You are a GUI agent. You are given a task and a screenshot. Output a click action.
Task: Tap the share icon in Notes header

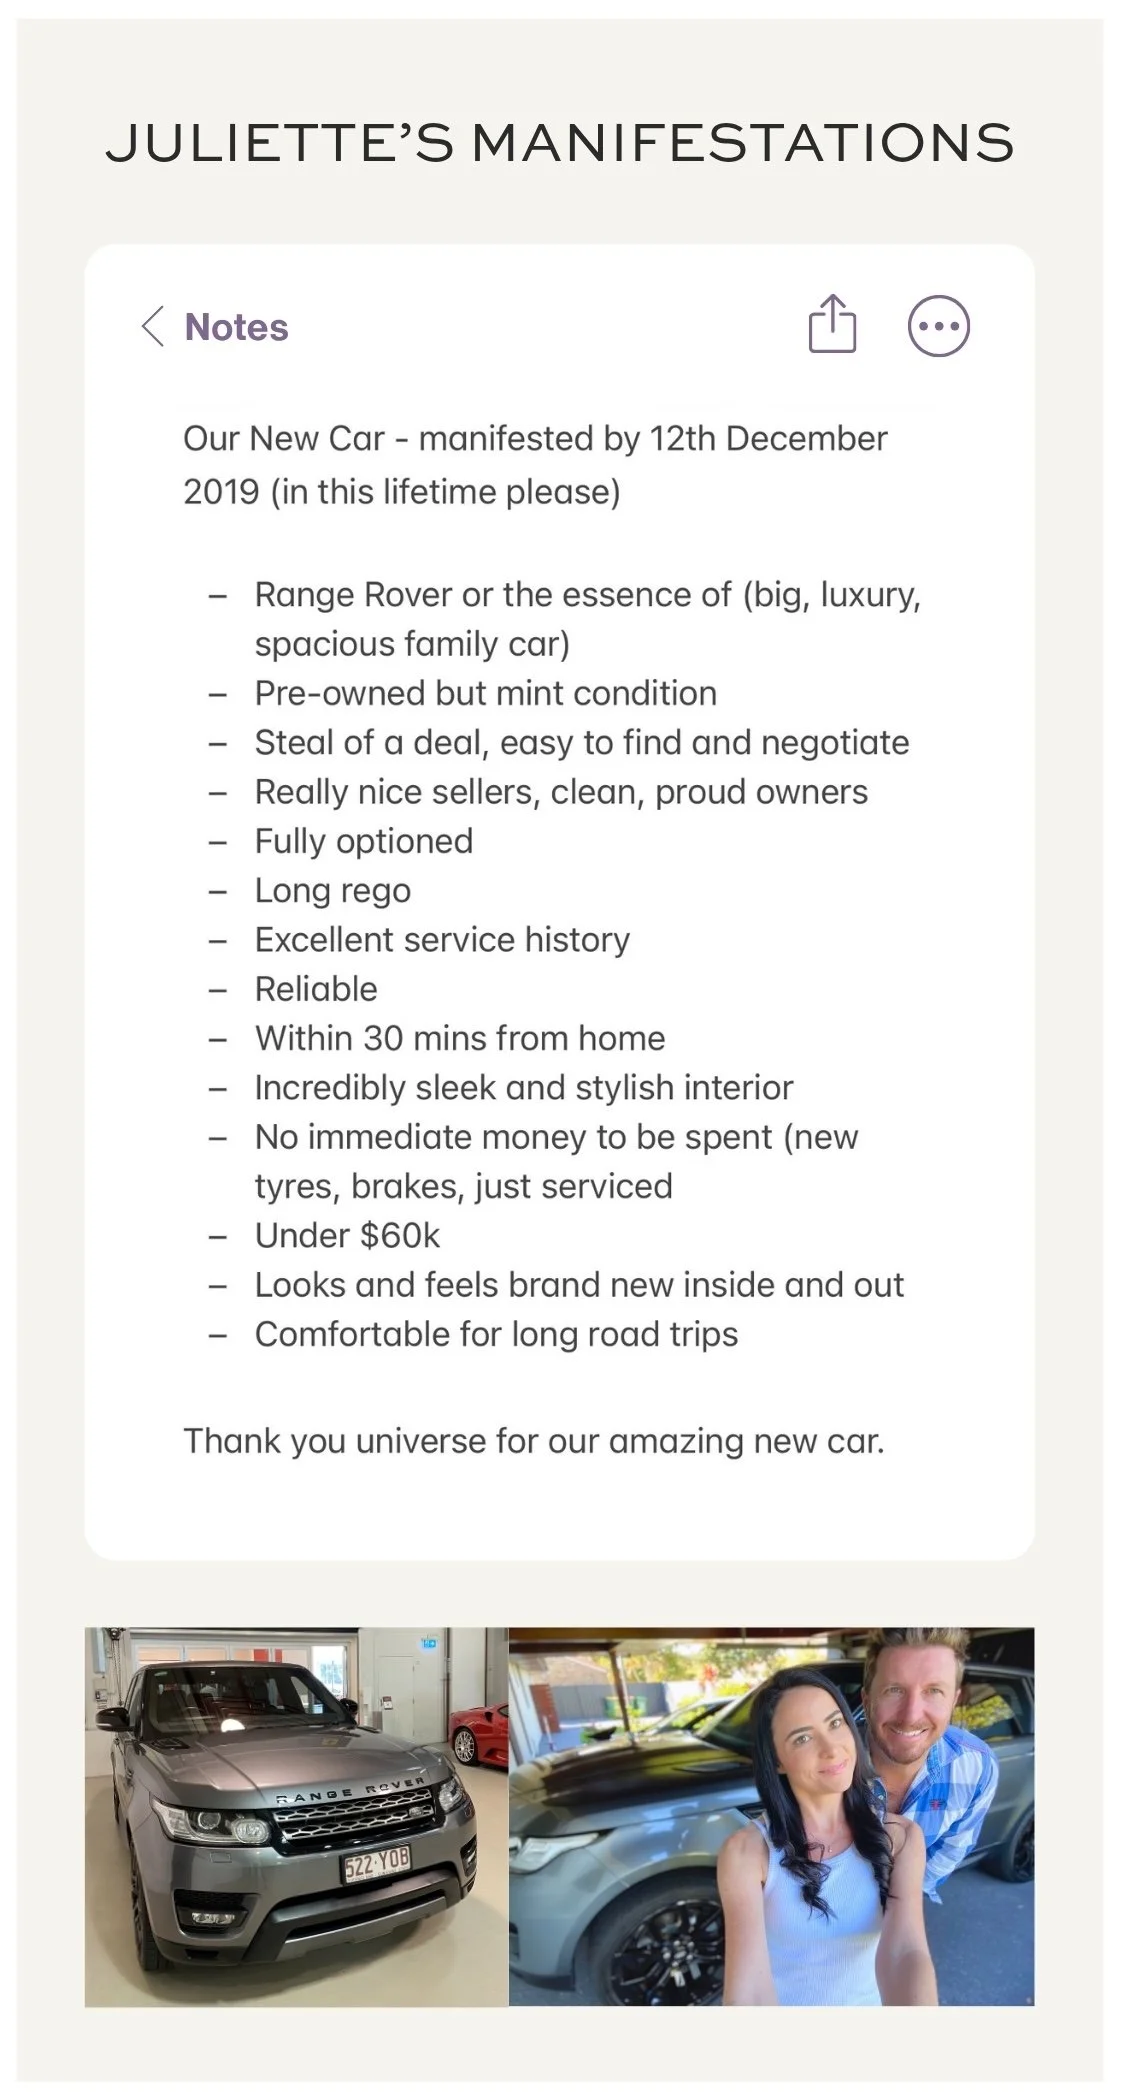[x=832, y=324]
